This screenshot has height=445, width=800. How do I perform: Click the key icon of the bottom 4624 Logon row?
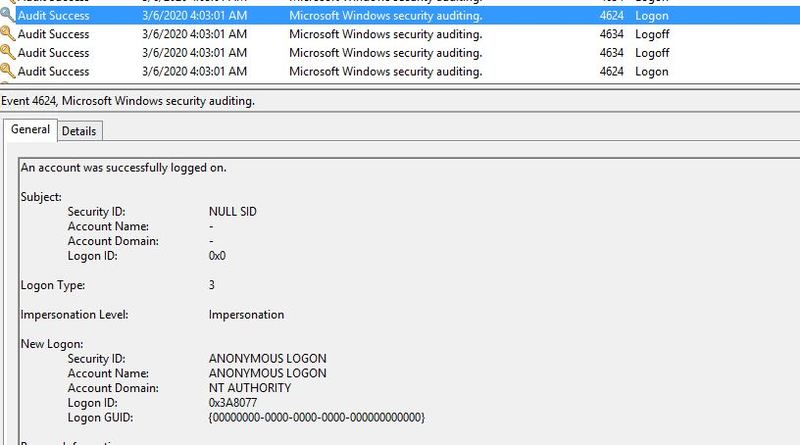click(x=7, y=71)
